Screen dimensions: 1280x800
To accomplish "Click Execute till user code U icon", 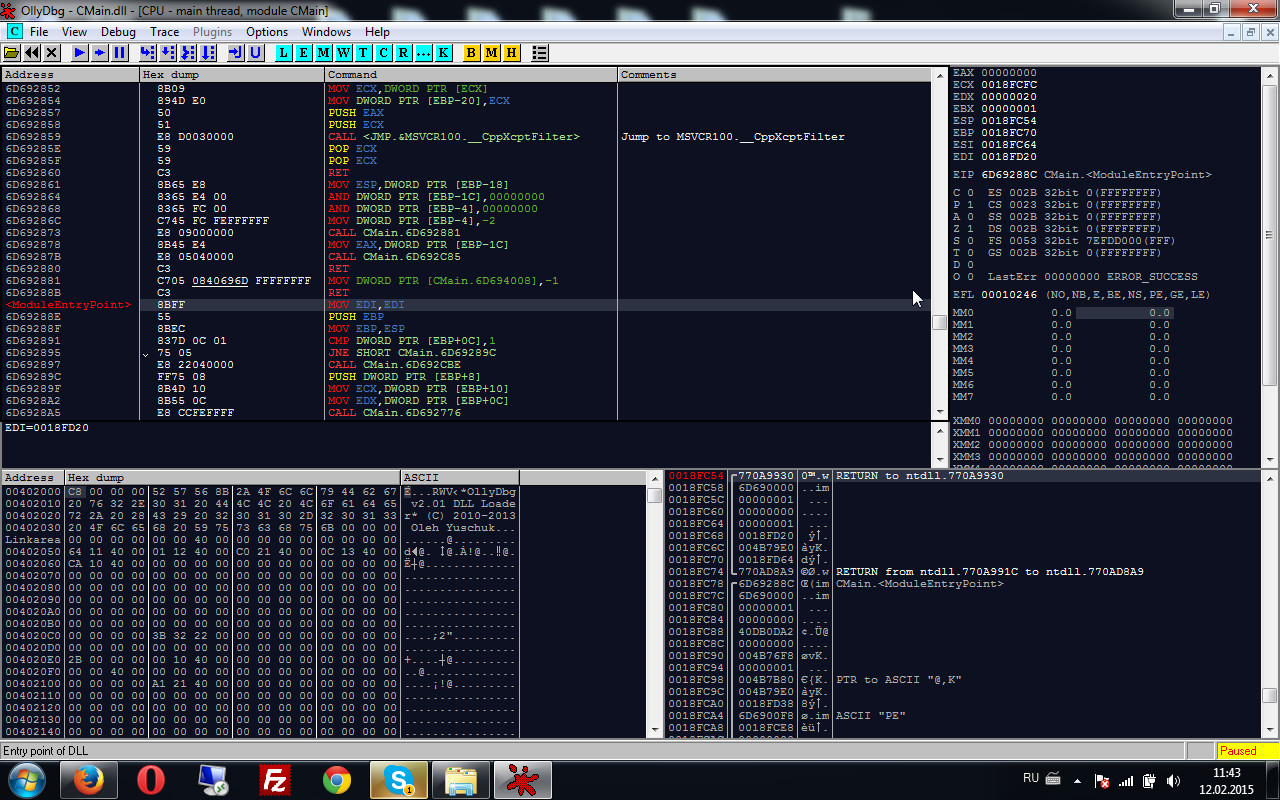I will tap(256, 52).
